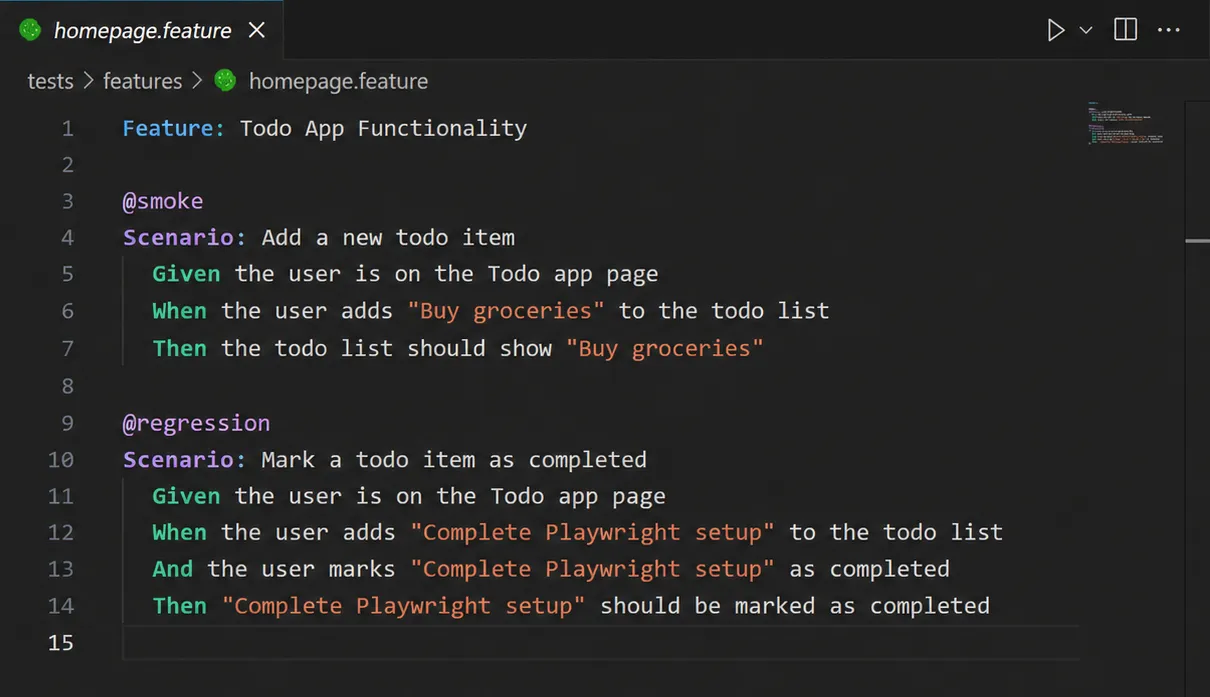Viewport: 1210px width, 697px height.
Task: Click the And keyword on line 13
Action: tap(173, 569)
